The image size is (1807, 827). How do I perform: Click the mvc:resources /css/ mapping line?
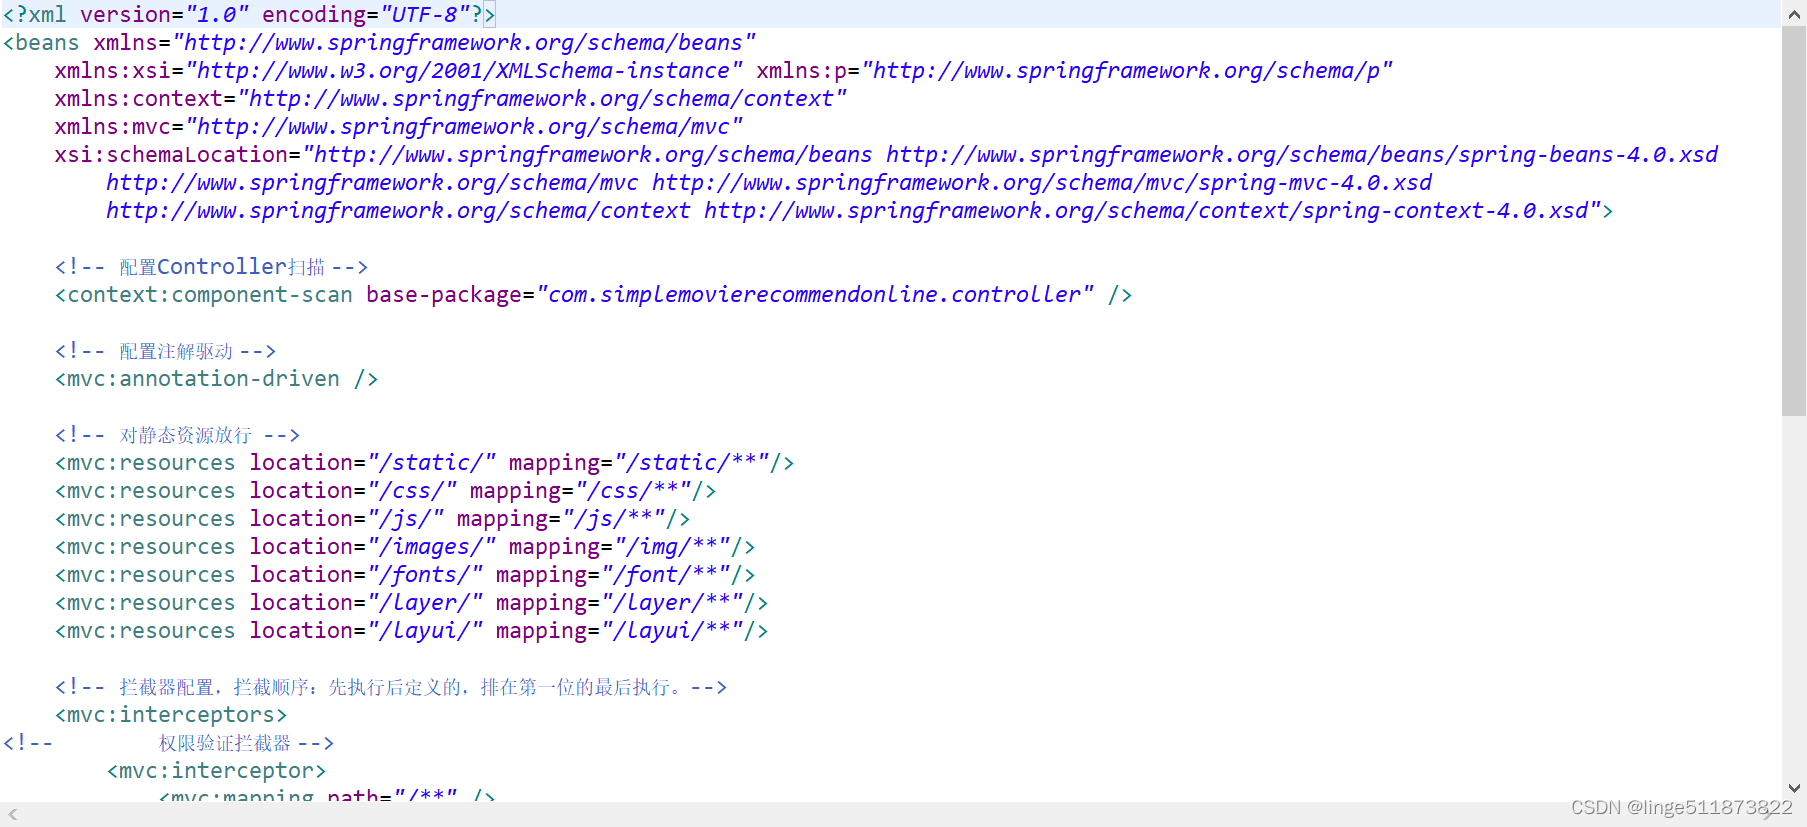pyautogui.click(x=385, y=491)
